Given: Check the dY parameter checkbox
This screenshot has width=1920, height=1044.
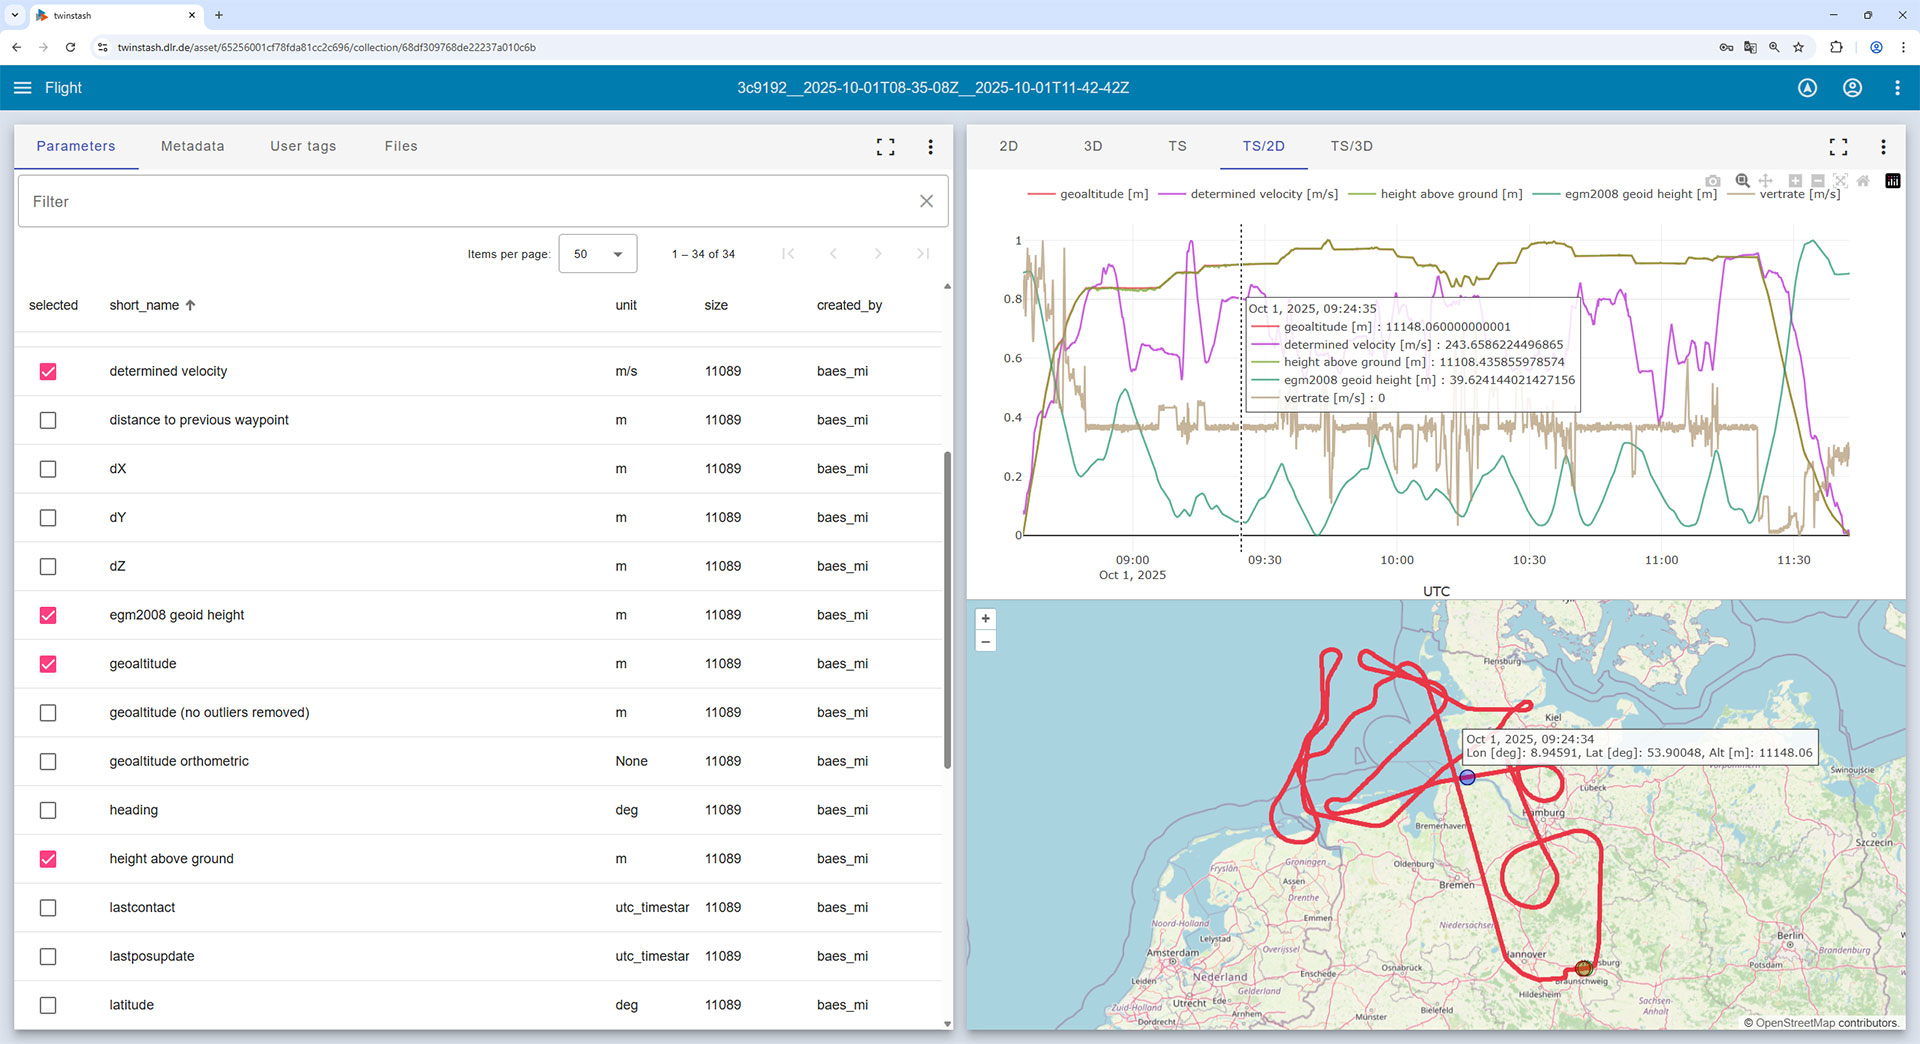Looking at the screenshot, I should (48, 518).
